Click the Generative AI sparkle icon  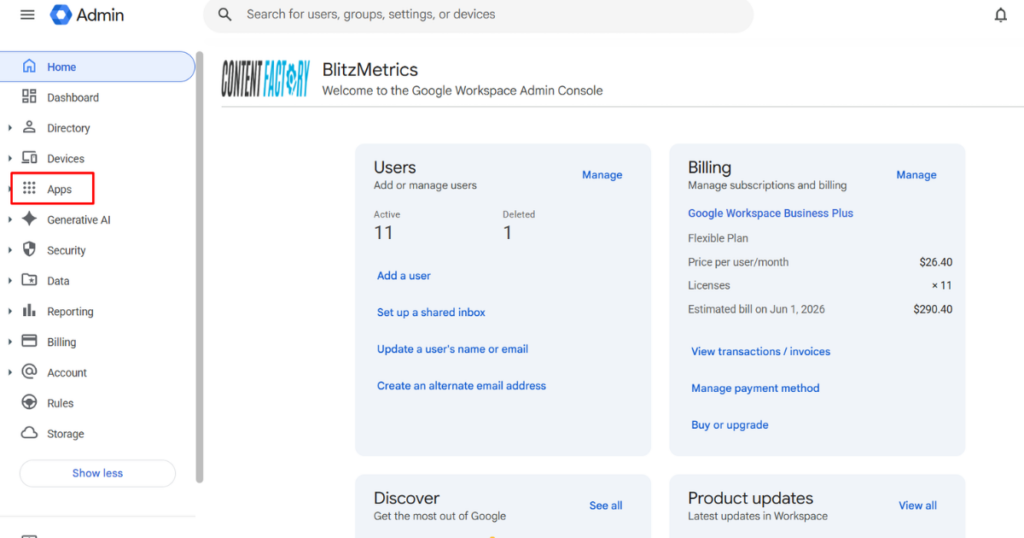coord(29,219)
